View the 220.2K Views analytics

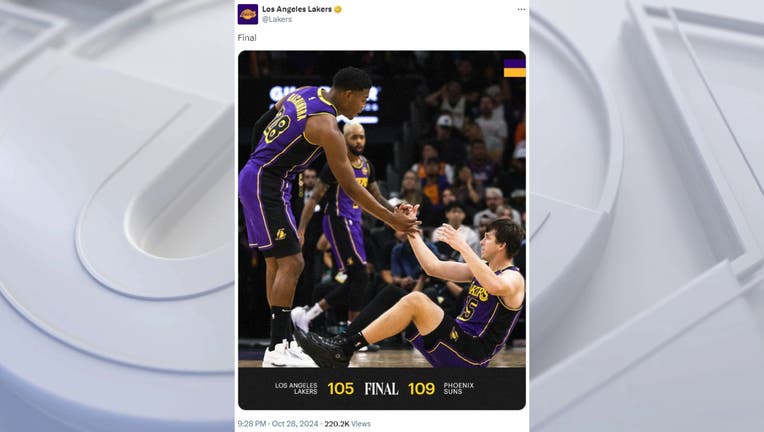[x=347, y=424]
